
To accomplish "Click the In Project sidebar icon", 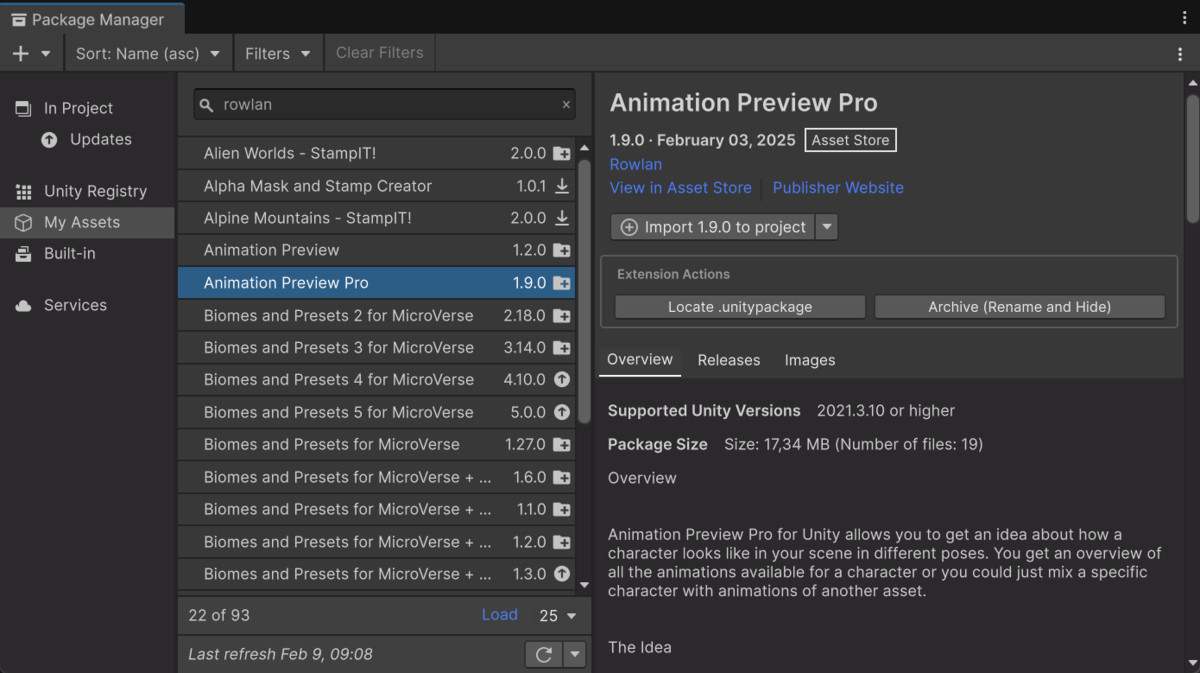I will [22, 107].
